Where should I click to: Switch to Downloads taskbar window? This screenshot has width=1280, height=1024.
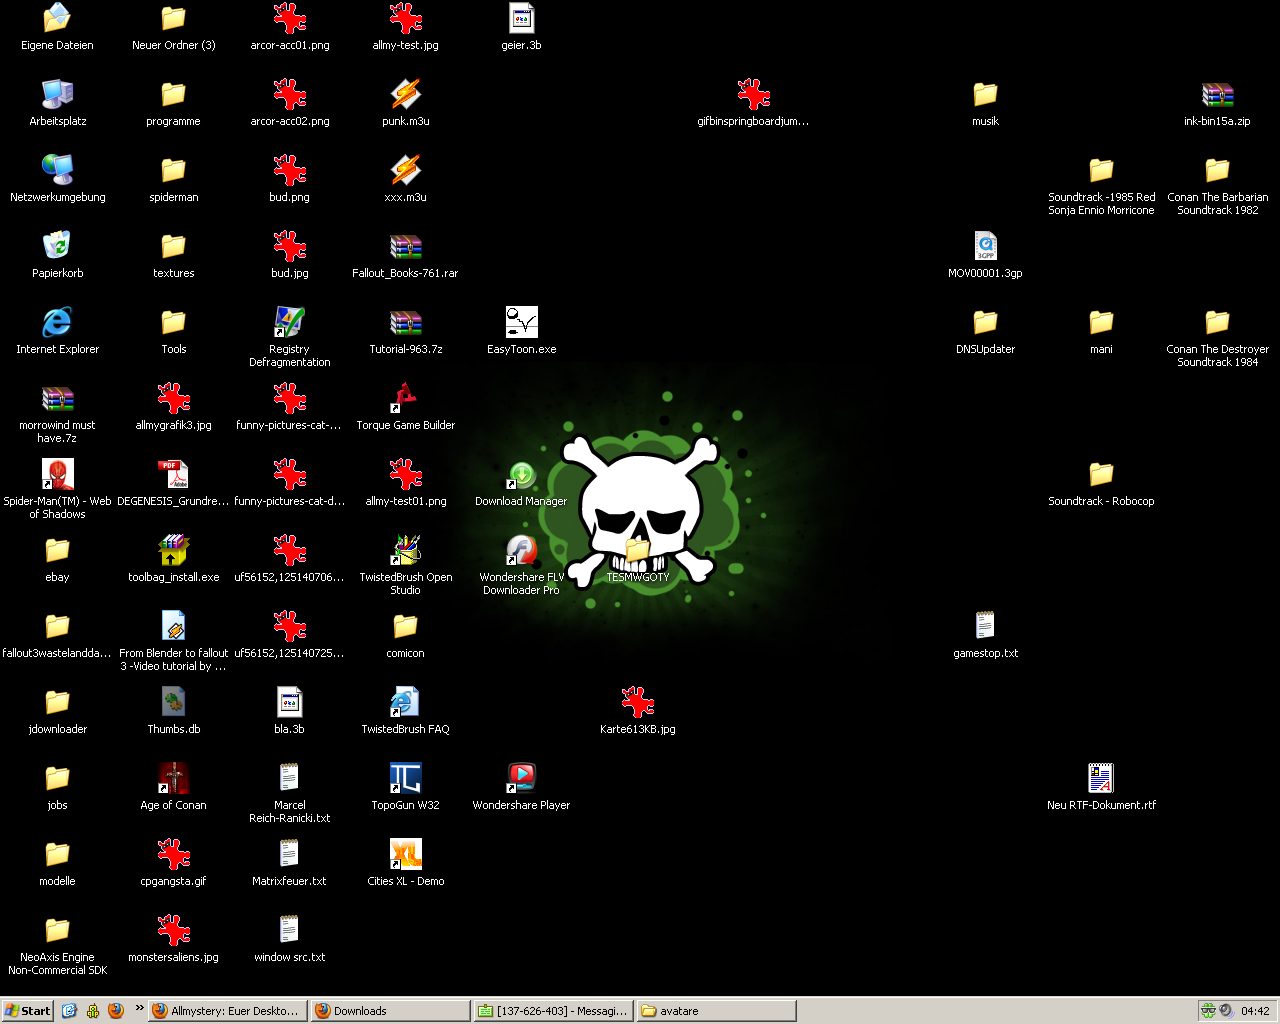click(x=389, y=1011)
